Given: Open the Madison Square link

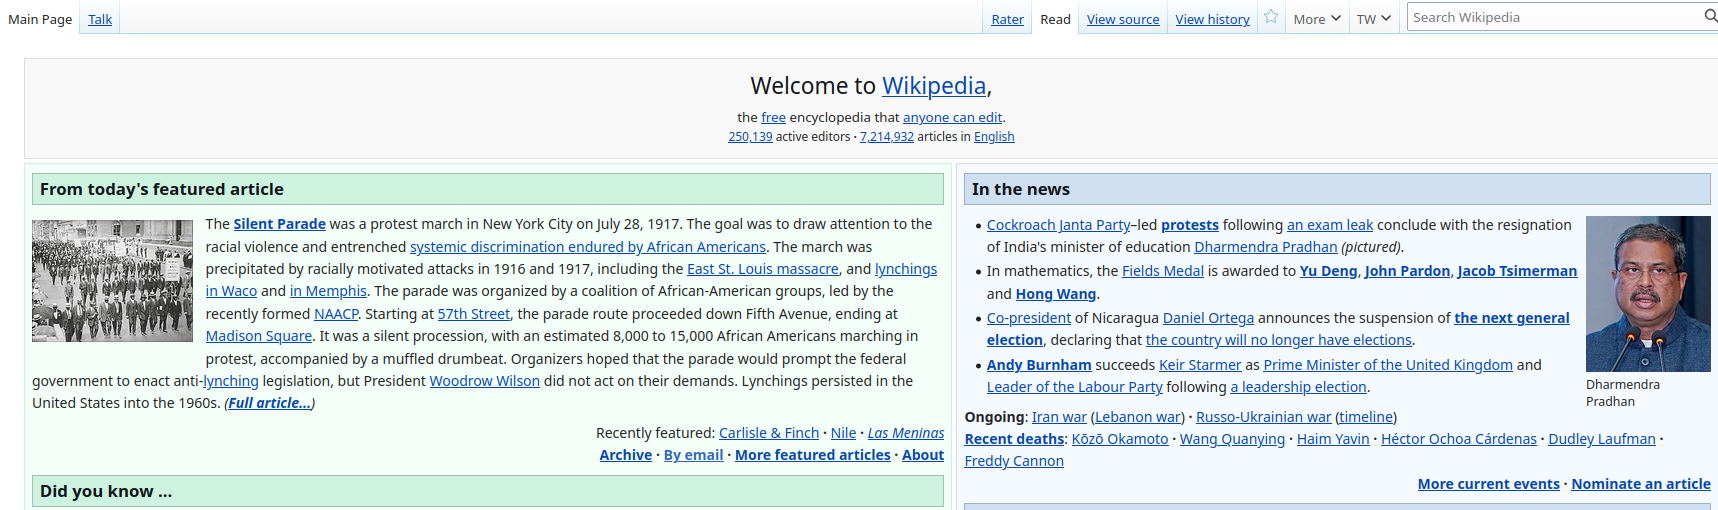Looking at the screenshot, I should coord(259,336).
